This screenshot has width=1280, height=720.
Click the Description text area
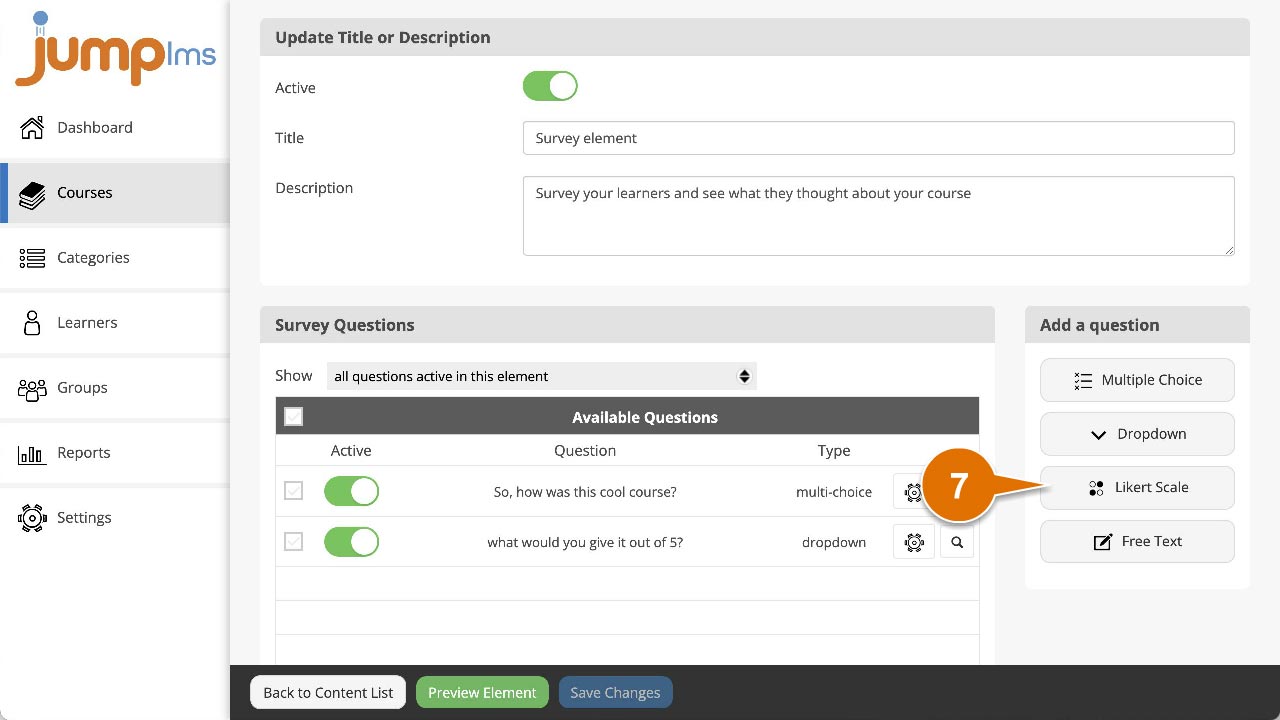[x=878, y=216]
